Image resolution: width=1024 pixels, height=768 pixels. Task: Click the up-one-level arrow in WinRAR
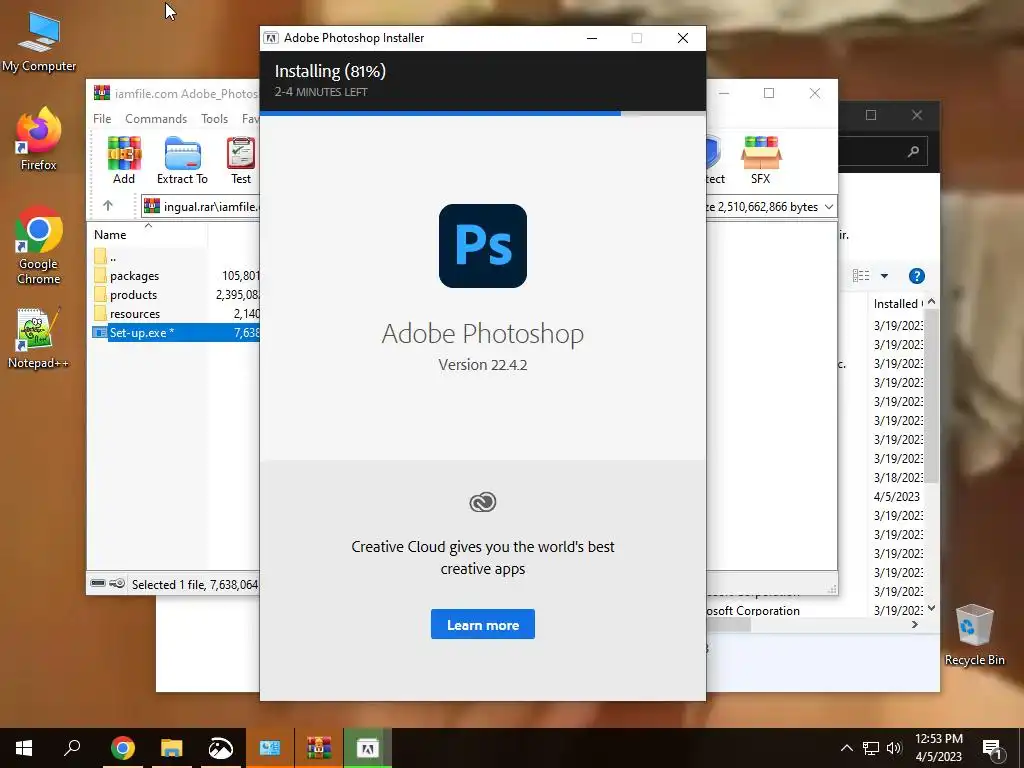pyautogui.click(x=108, y=206)
